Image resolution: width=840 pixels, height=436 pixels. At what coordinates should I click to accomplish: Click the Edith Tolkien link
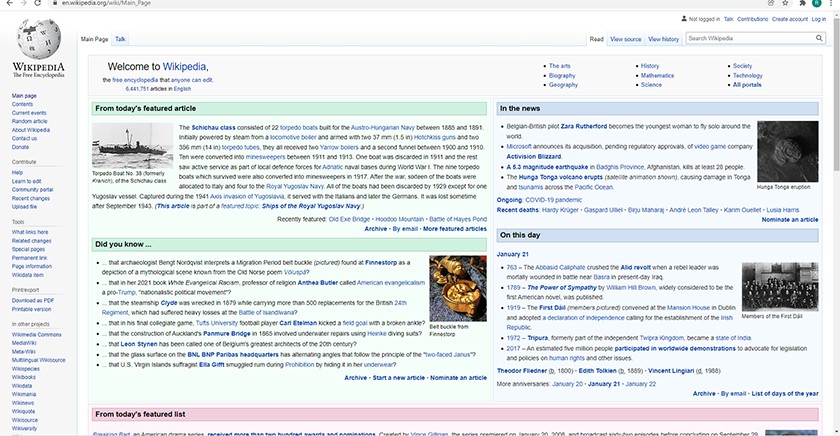pos(598,371)
